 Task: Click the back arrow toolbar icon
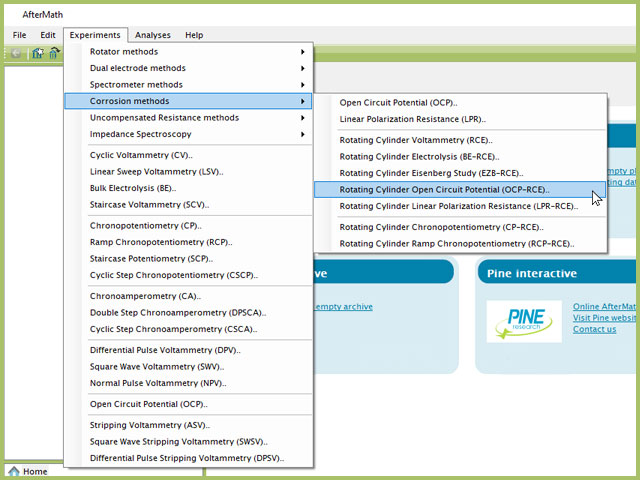point(16,53)
